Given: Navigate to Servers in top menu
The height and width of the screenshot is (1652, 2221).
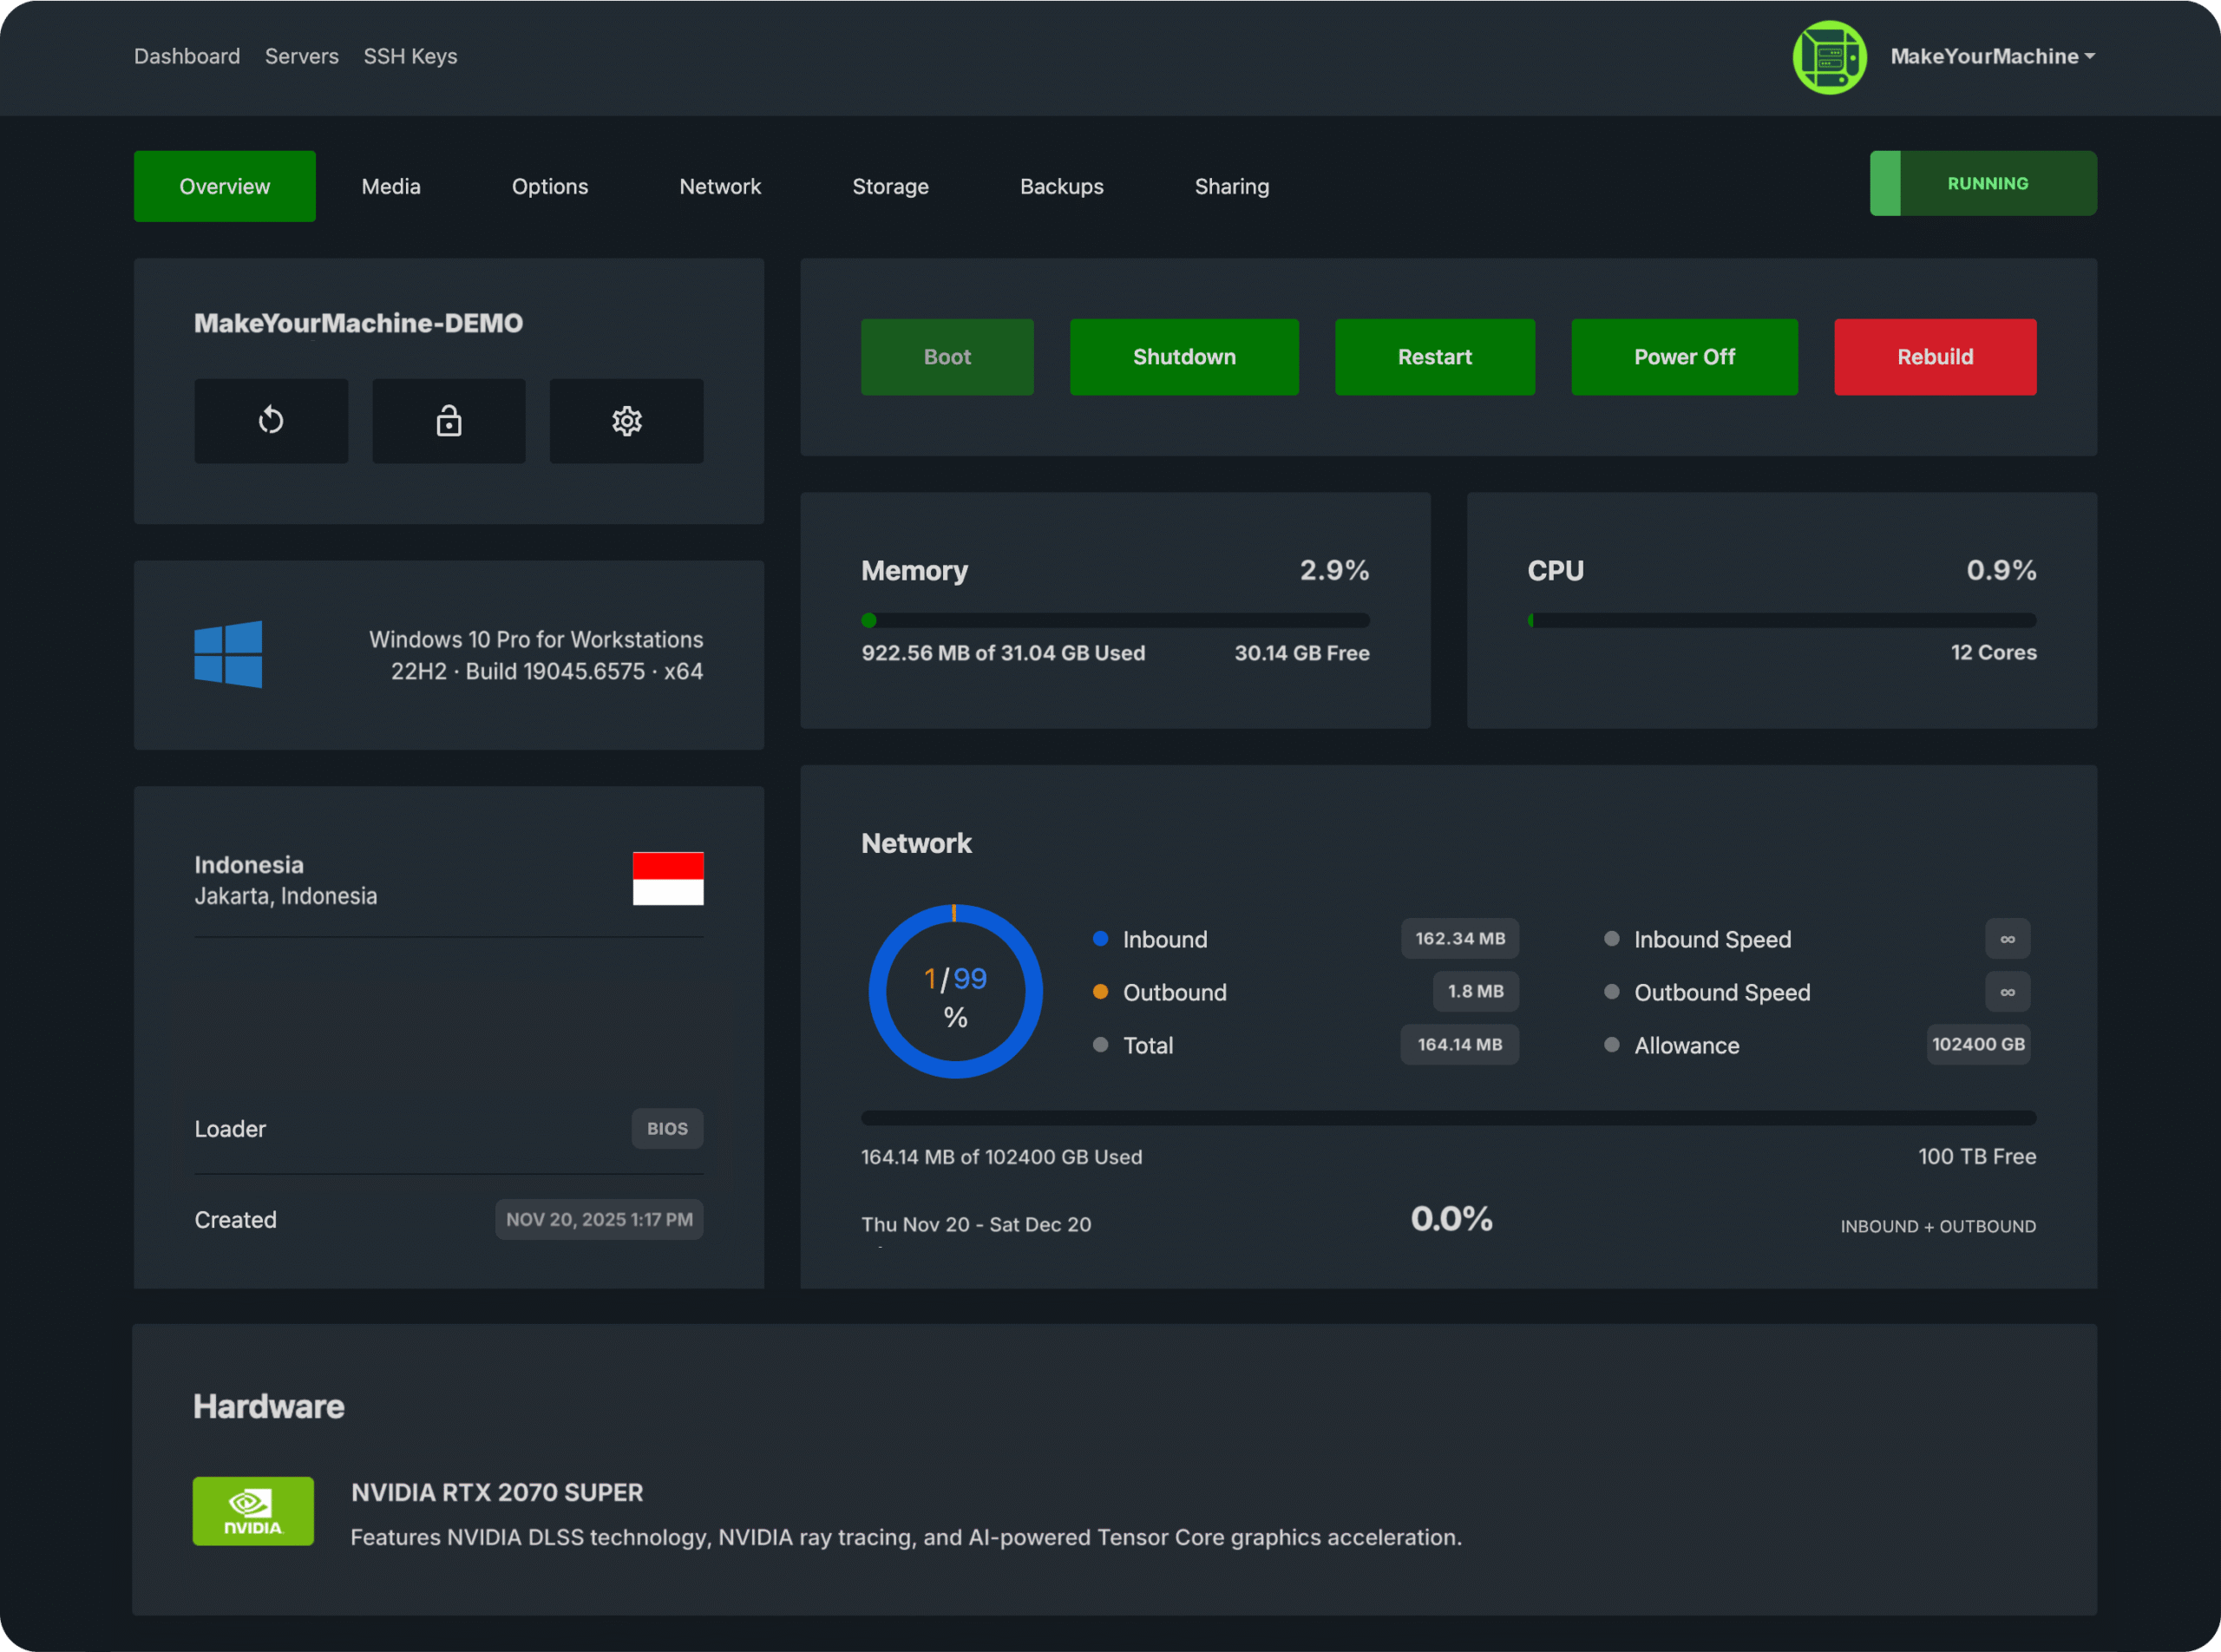Looking at the screenshot, I should pos(301,57).
